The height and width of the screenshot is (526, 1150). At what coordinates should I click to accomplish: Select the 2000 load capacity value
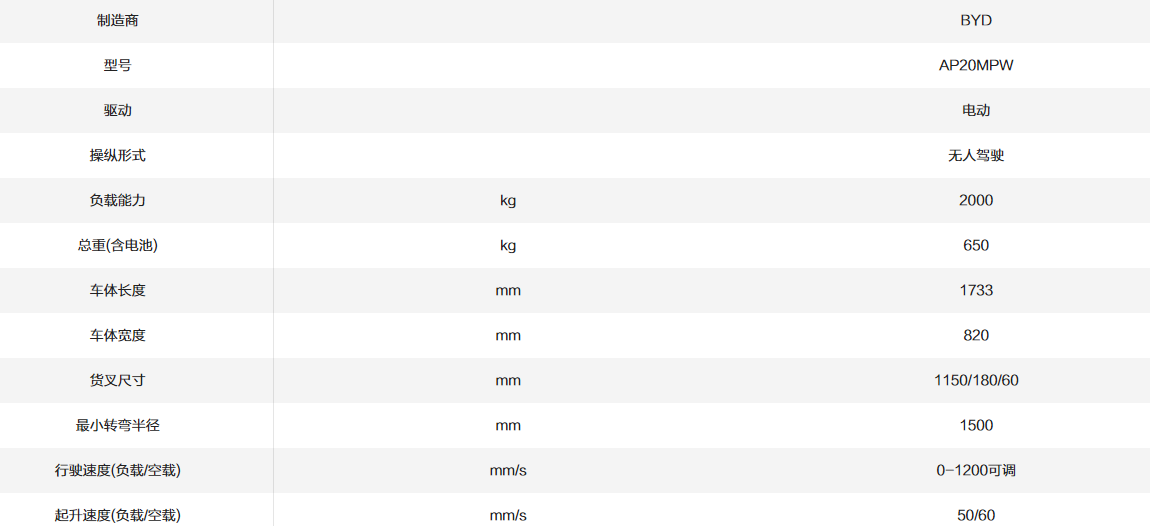[x=975, y=200]
